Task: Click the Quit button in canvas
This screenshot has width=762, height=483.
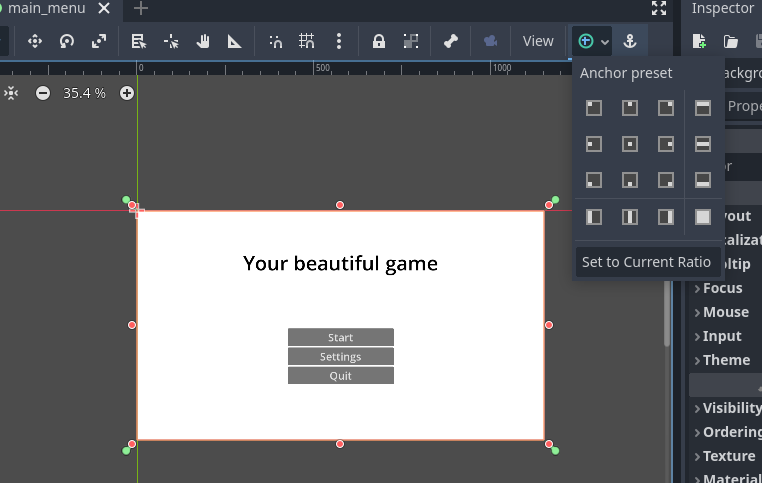Action: pos(341,376)
